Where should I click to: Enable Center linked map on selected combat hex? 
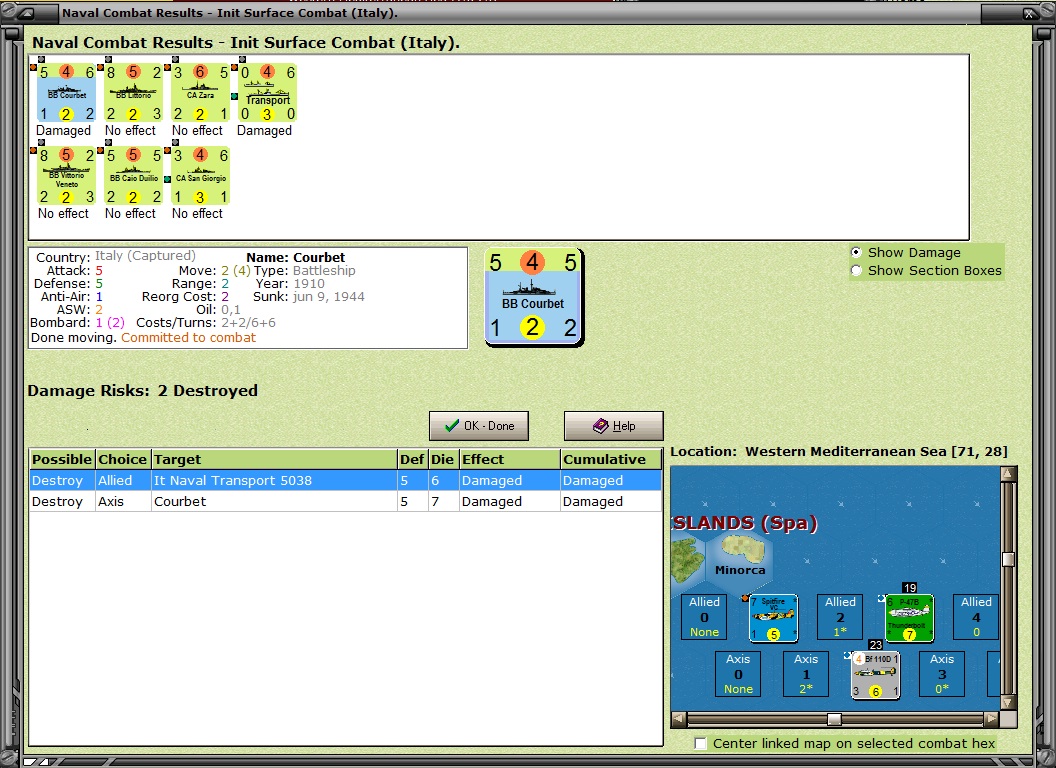tap(701, 744)
